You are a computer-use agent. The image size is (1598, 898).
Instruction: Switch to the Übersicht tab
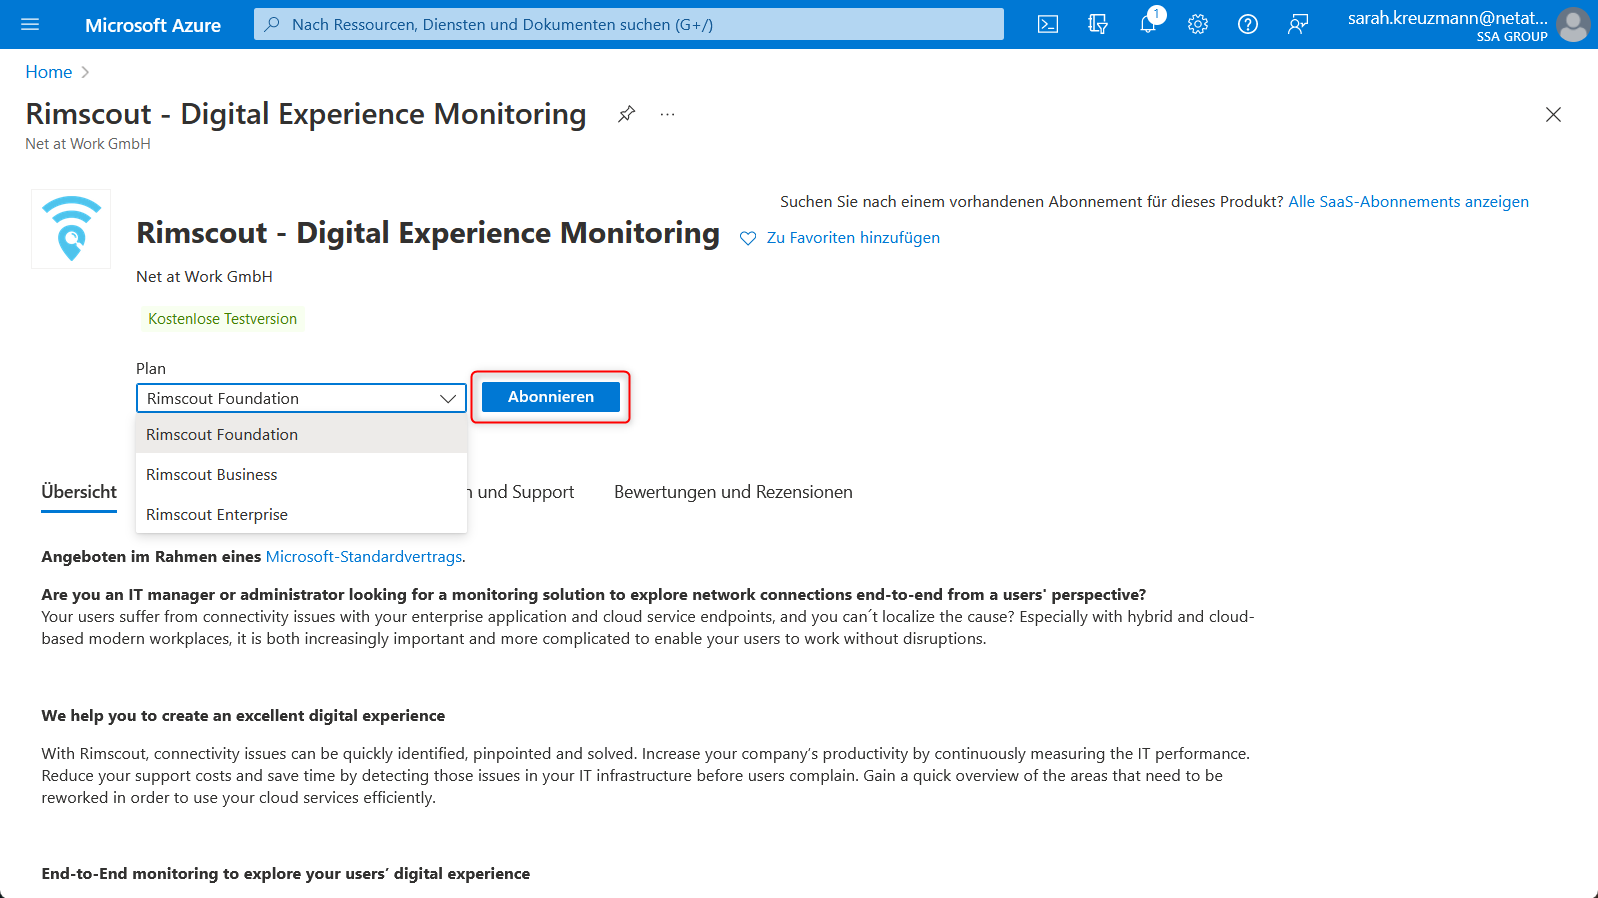[x=79, y=492]
